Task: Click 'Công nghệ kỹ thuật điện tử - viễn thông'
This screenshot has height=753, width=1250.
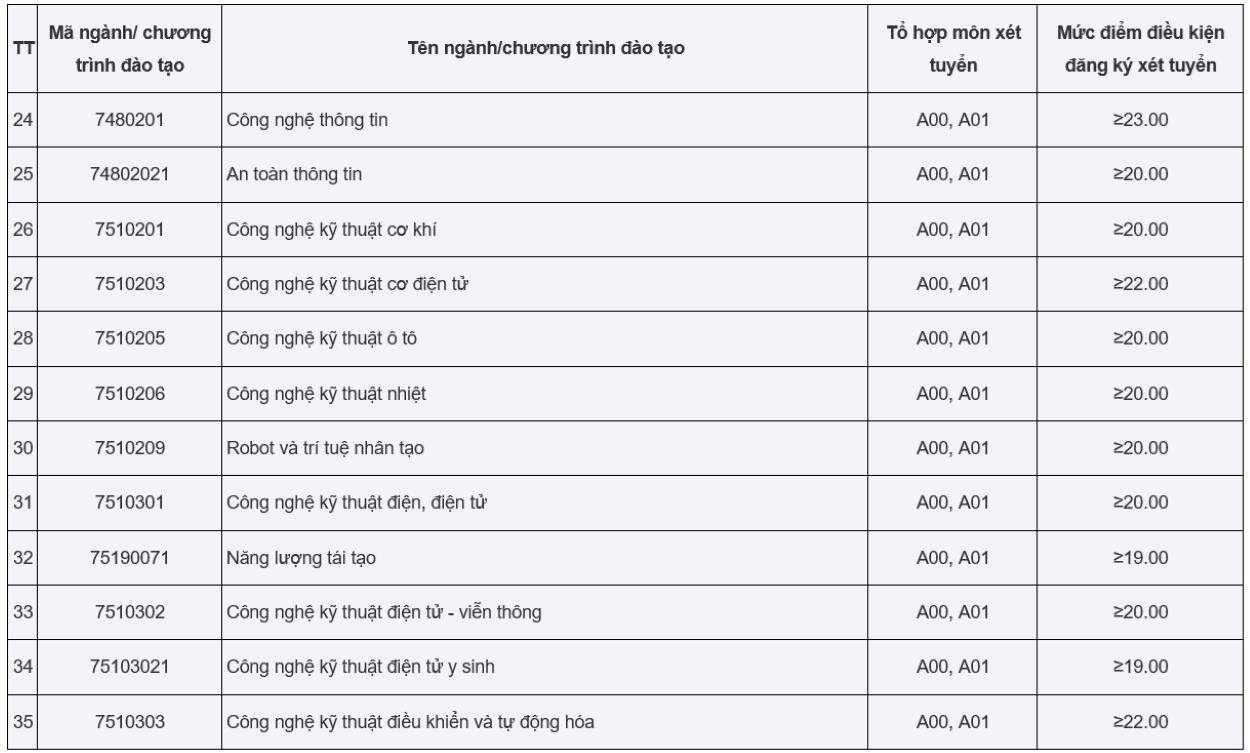Action: [x=385, y=612]
